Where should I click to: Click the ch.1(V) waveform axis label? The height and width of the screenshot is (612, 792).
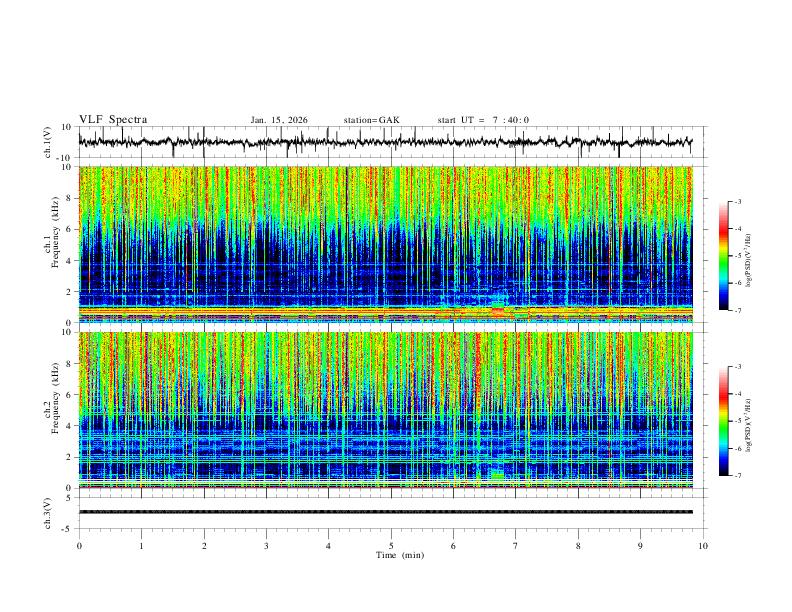click(x=47, y=142)
